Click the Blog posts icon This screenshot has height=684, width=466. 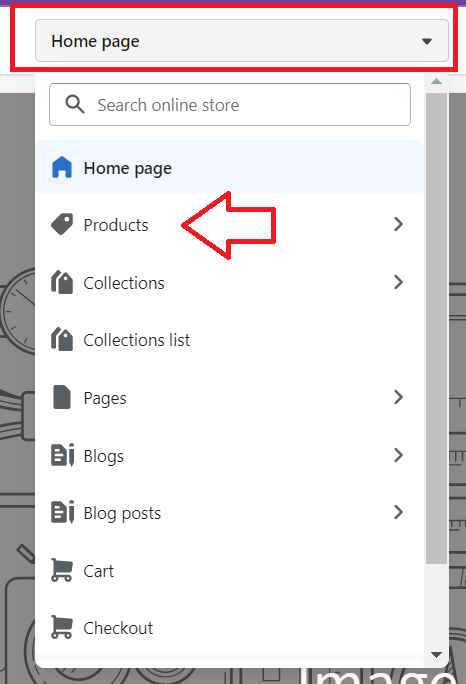click(x=62, y=512)
